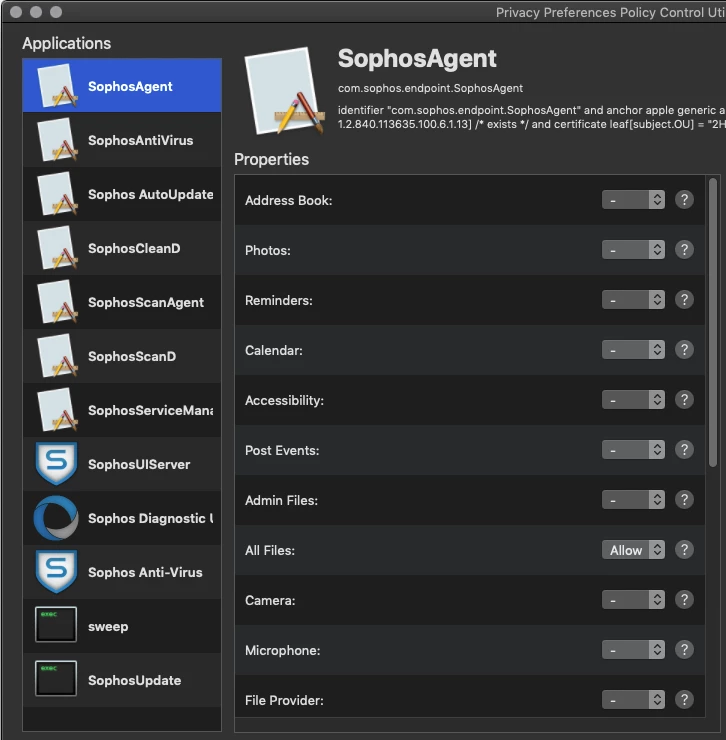The height and width of the screenshot is (740, 726).
Task: Select SophosScanD name in the list
Action: coord(132,356)
